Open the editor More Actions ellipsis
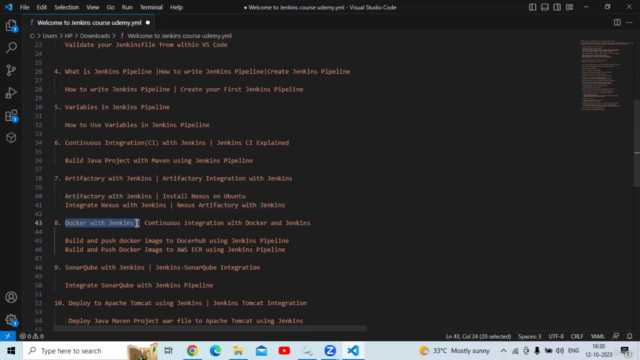This screenshot has width=640, height=360. tap(629, 22)
